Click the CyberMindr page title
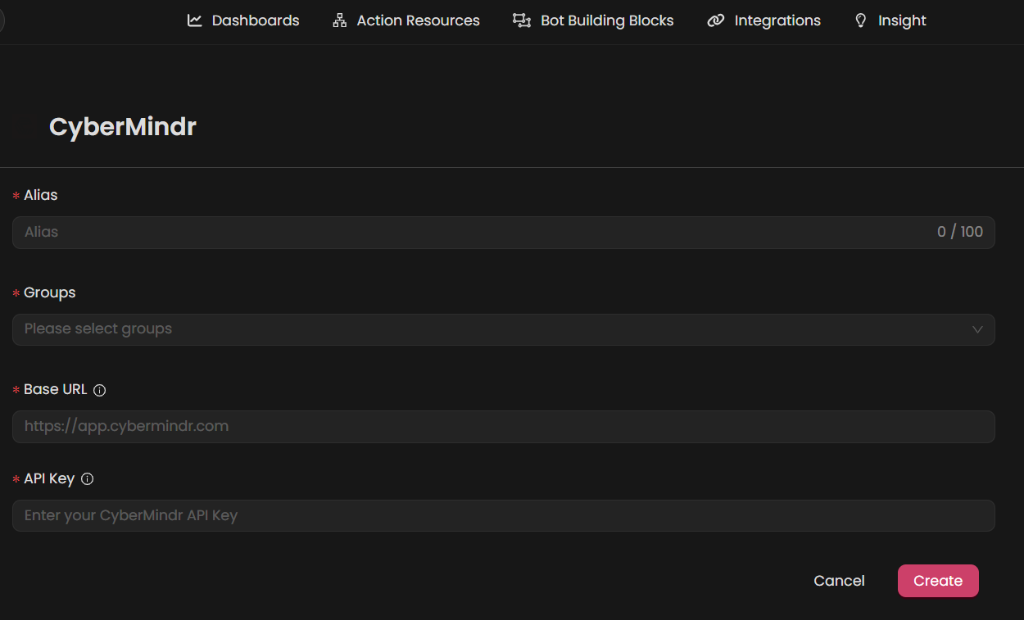 pyautogui.click(x=123, y=127)
